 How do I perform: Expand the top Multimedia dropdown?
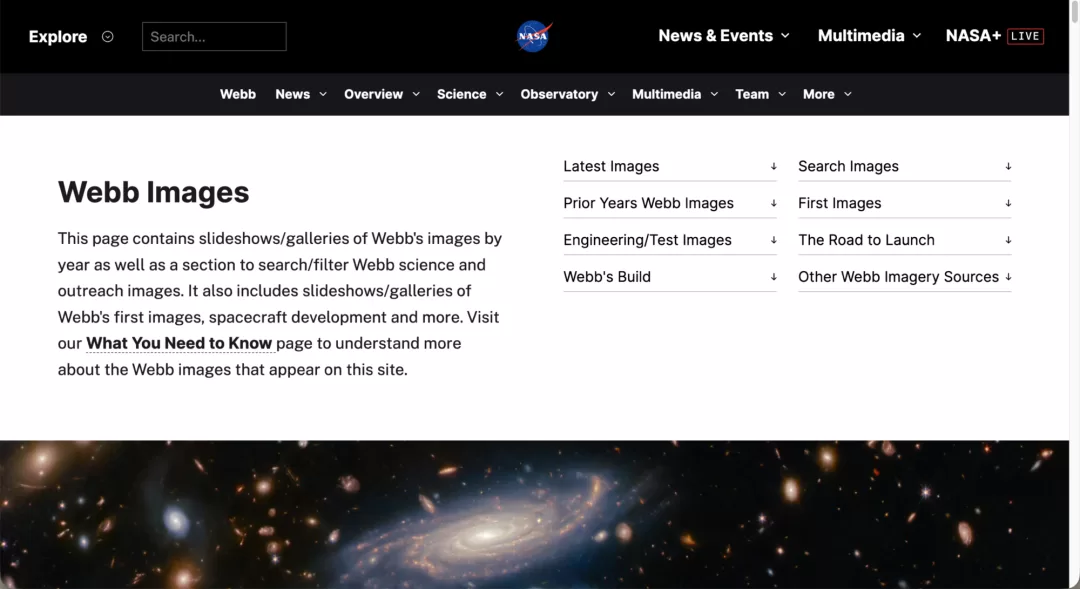(869, 36)
